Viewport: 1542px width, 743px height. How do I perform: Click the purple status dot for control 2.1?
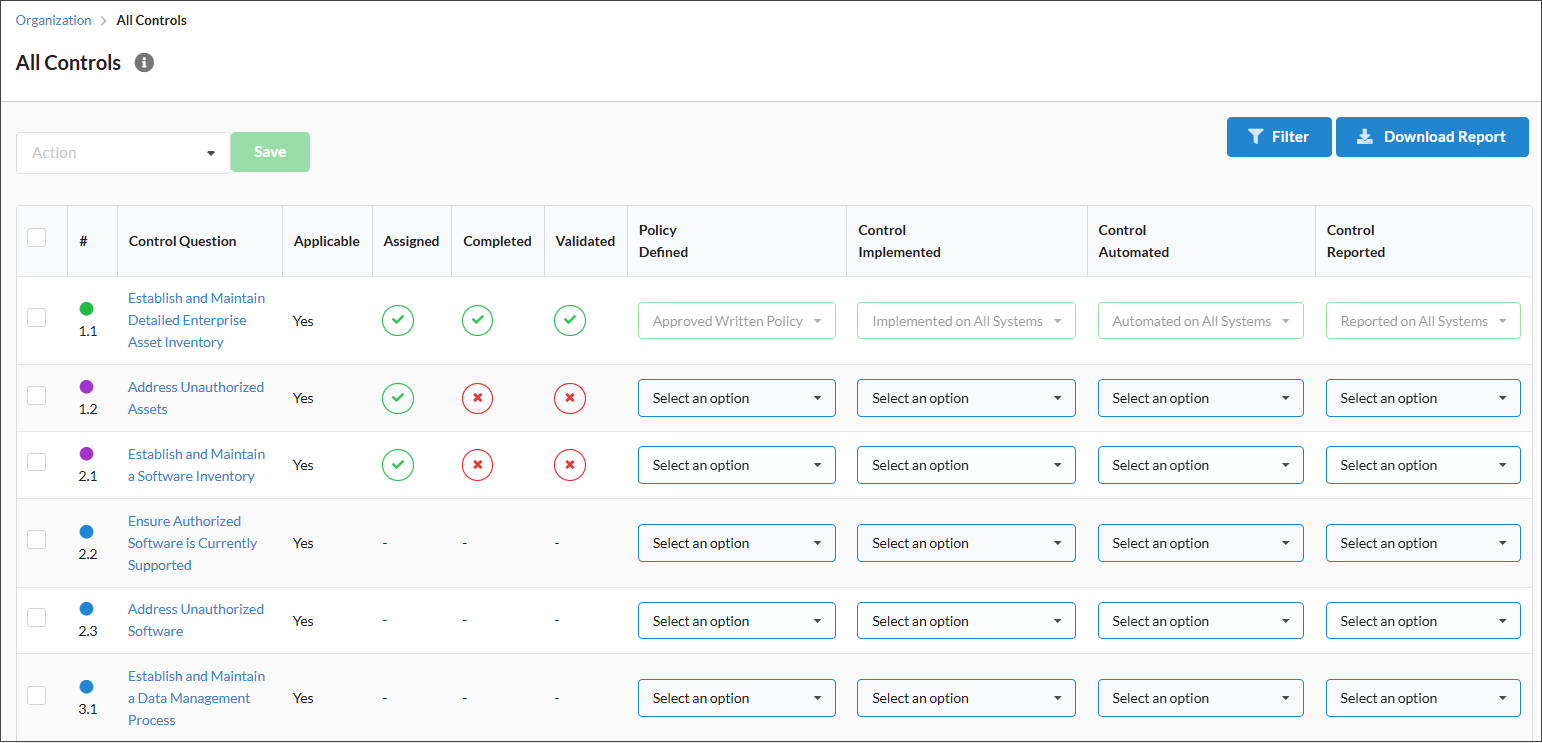tap(86, 454)
